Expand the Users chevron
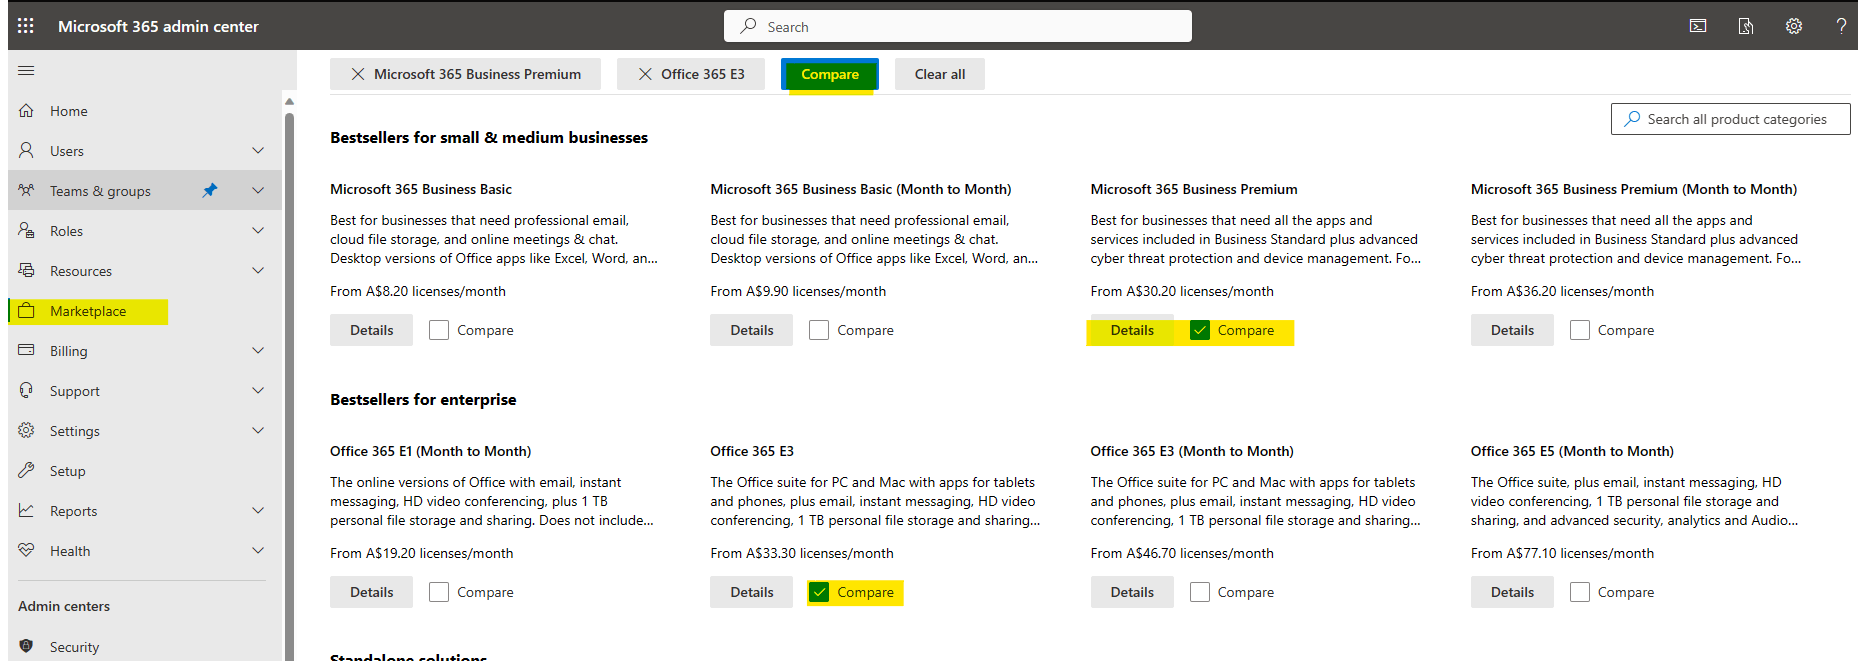Screen dimensions: 1858x661 click(x=258, y=150)
